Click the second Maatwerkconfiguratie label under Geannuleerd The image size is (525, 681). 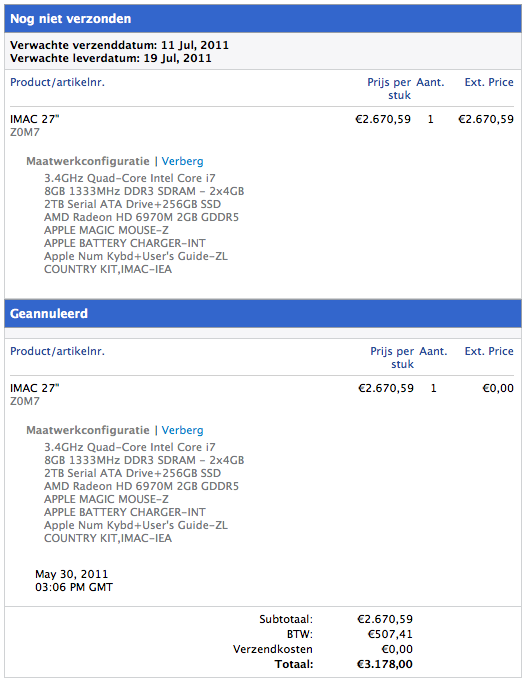pyautogui.click(x=88, y=430)
